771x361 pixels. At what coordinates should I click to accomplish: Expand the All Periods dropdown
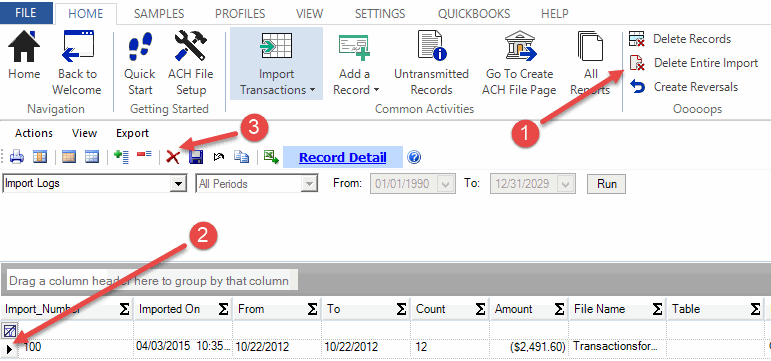[x=309, y=184]
